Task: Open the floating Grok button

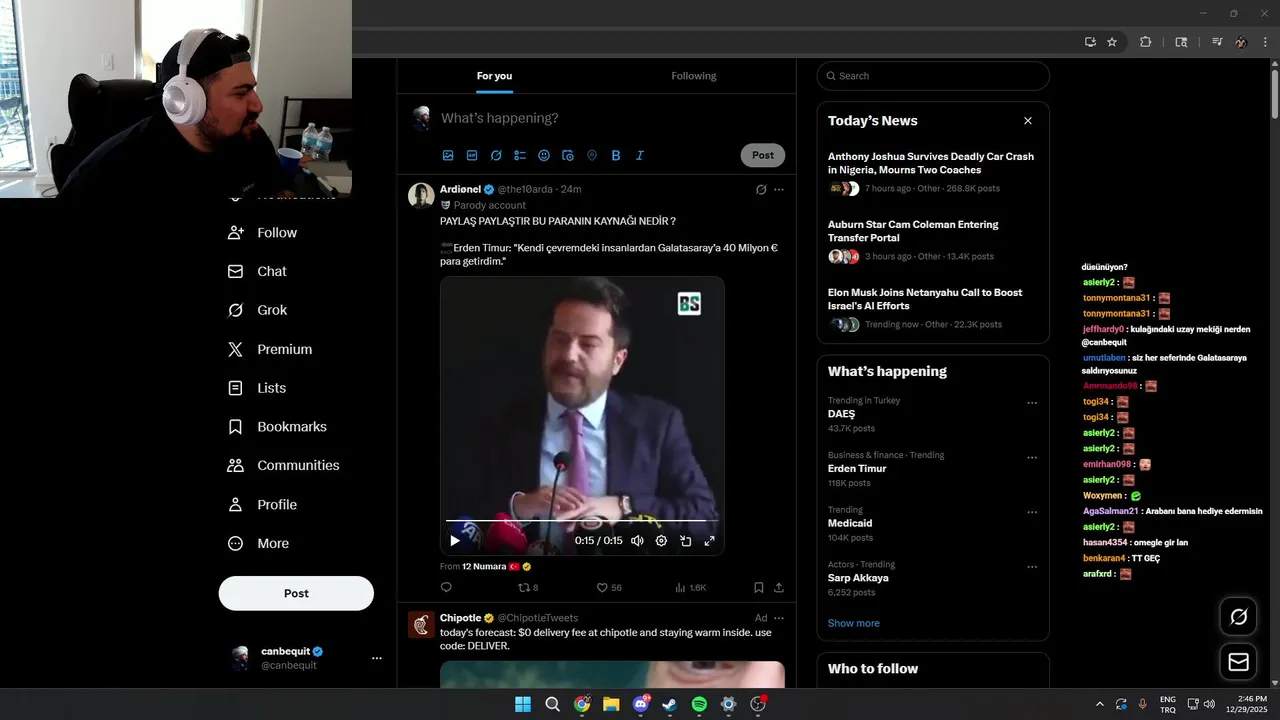Action: point(1238,617)
